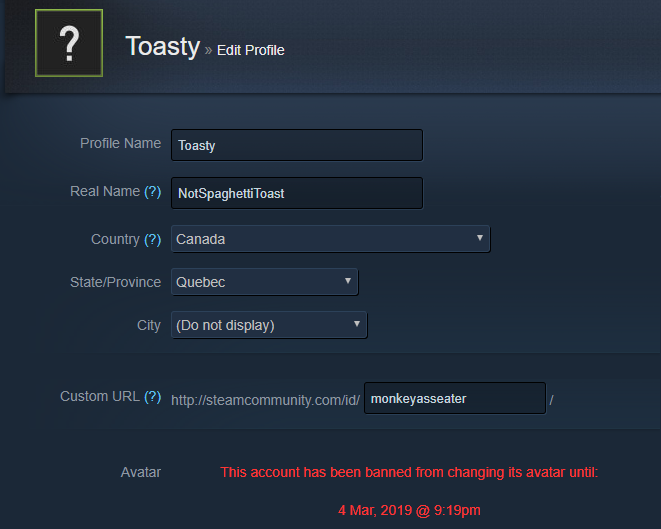Focus the Custom URL field with monkeyasseater

[455, 398]
